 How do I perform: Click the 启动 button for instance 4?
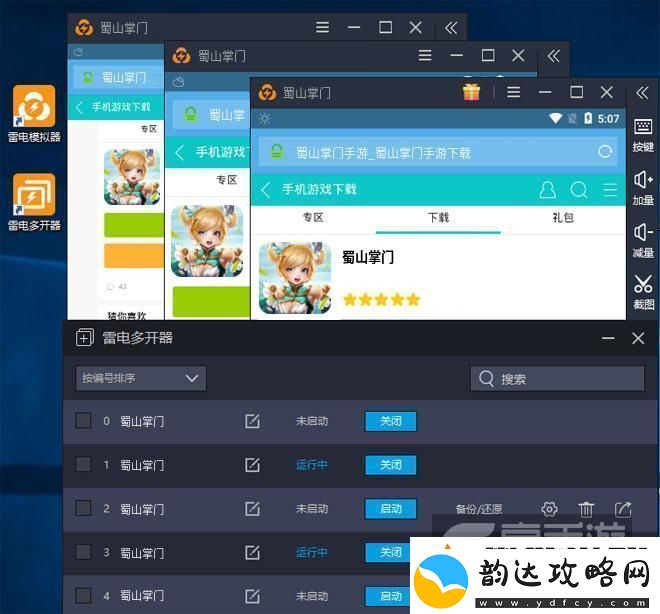click(388, 596)
